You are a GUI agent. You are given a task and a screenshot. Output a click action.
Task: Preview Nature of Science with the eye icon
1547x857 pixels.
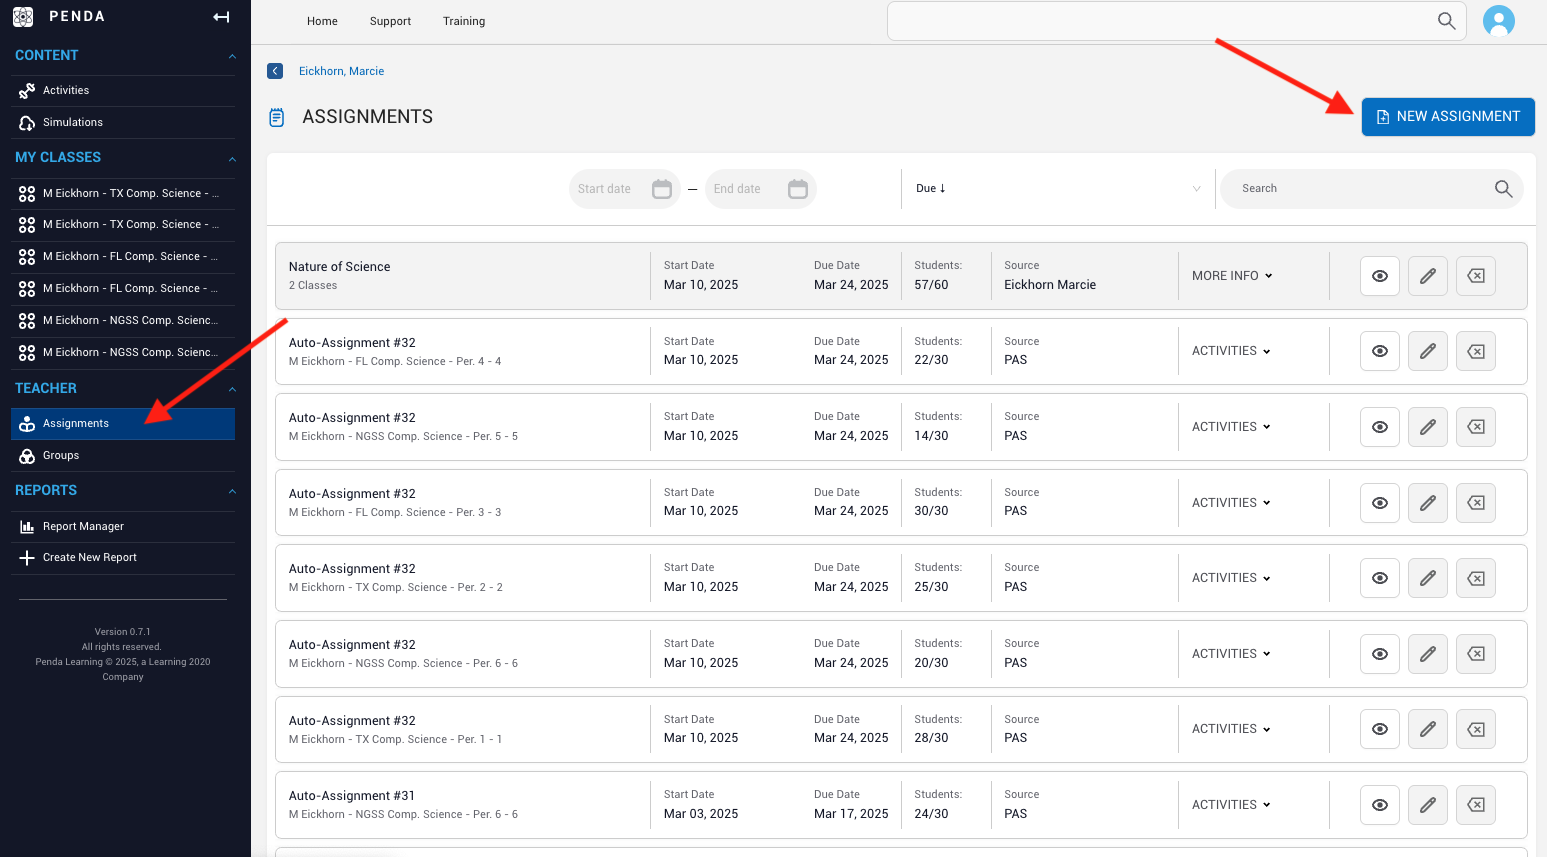[x=1379, y=276]
